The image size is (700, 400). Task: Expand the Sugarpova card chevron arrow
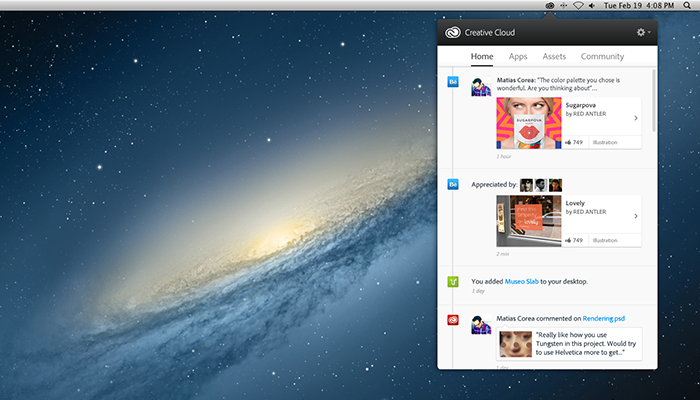636,118
